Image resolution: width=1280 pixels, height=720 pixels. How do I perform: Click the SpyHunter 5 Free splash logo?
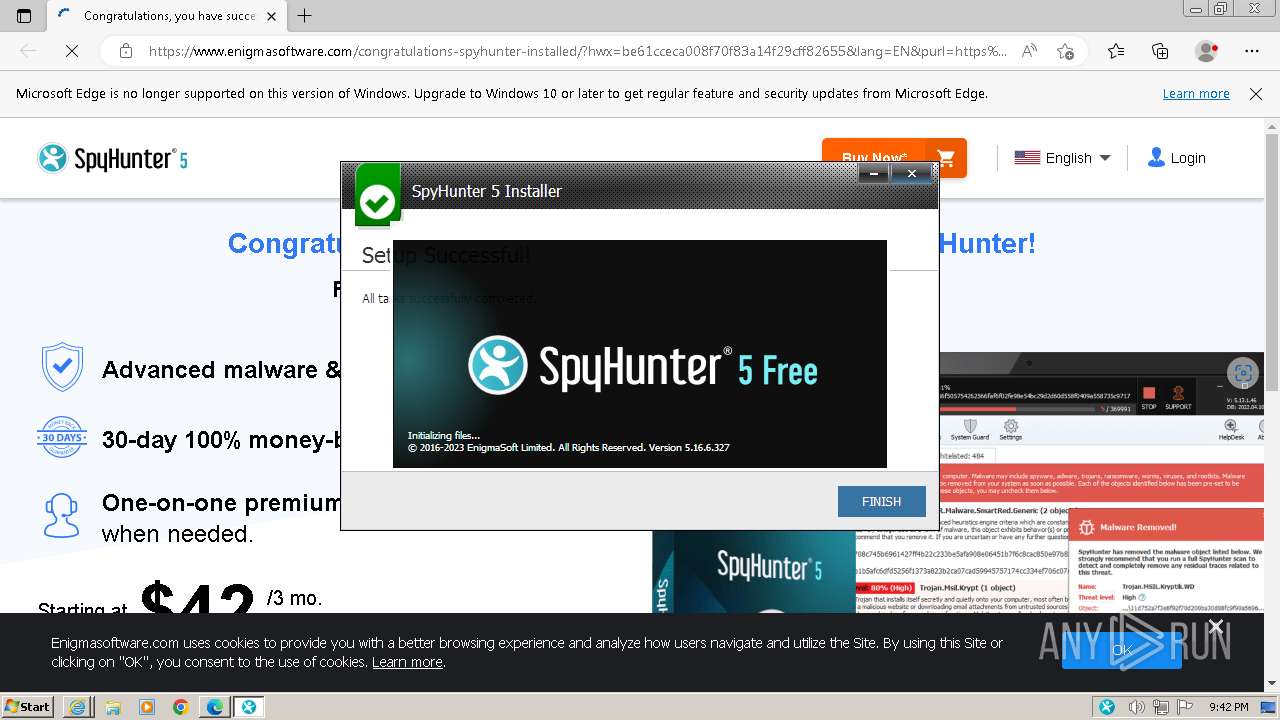click(x=643, y=366)
